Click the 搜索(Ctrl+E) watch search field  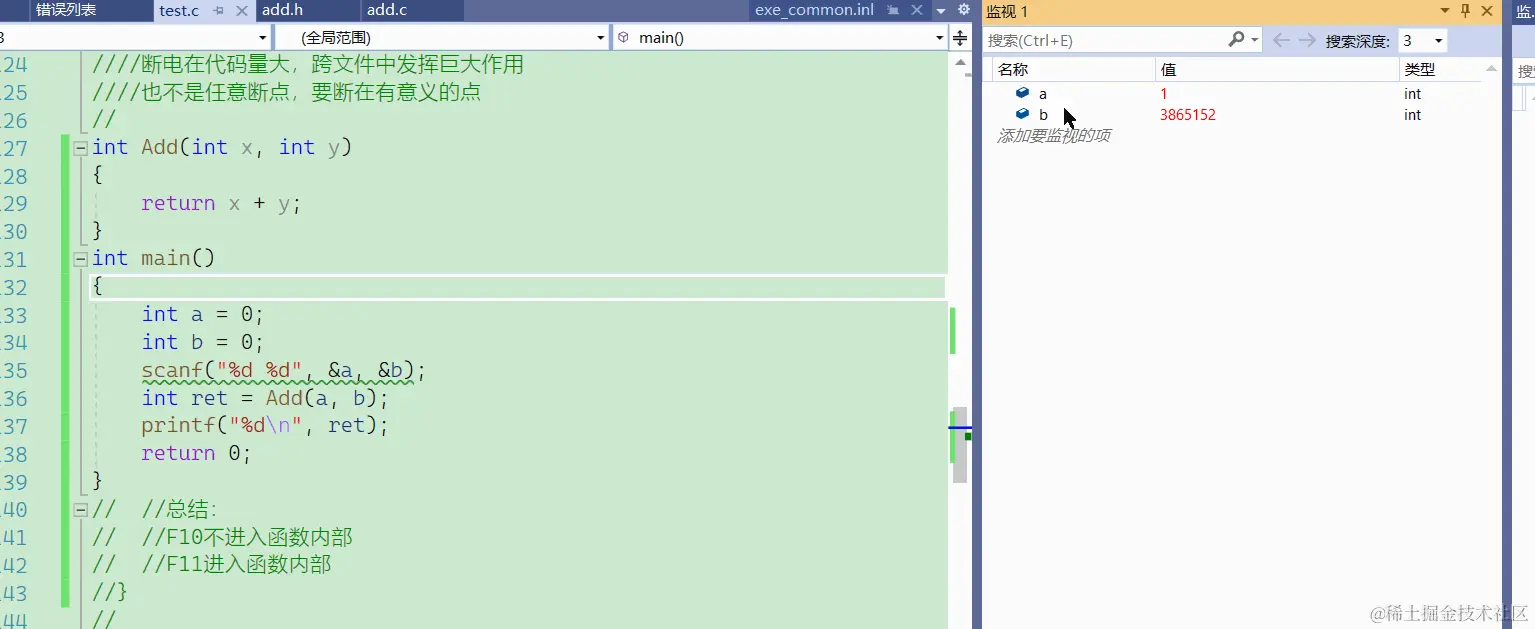[x=1105, y=40]
